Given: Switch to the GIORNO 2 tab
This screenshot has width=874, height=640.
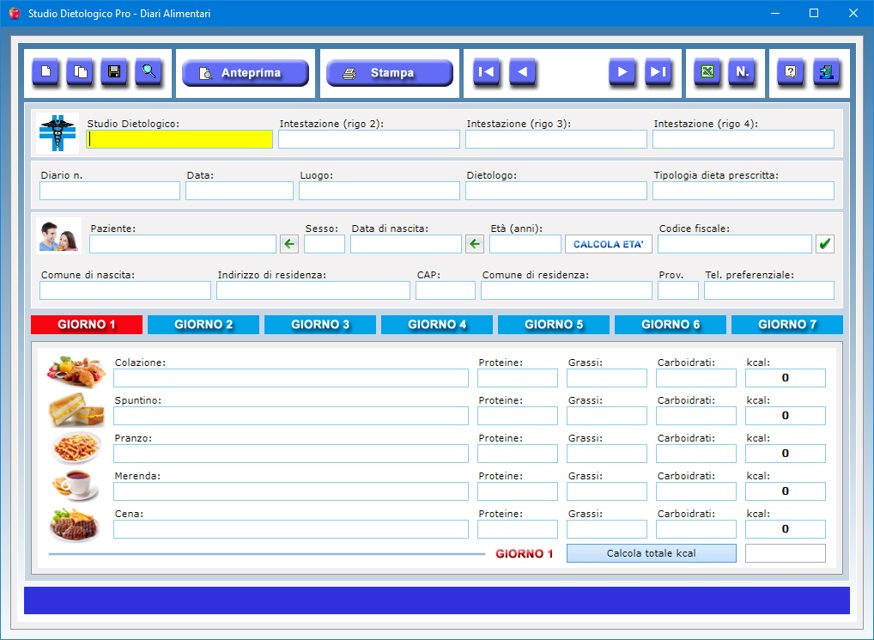Looking at the screenshot, I should [x=203, y=324].
